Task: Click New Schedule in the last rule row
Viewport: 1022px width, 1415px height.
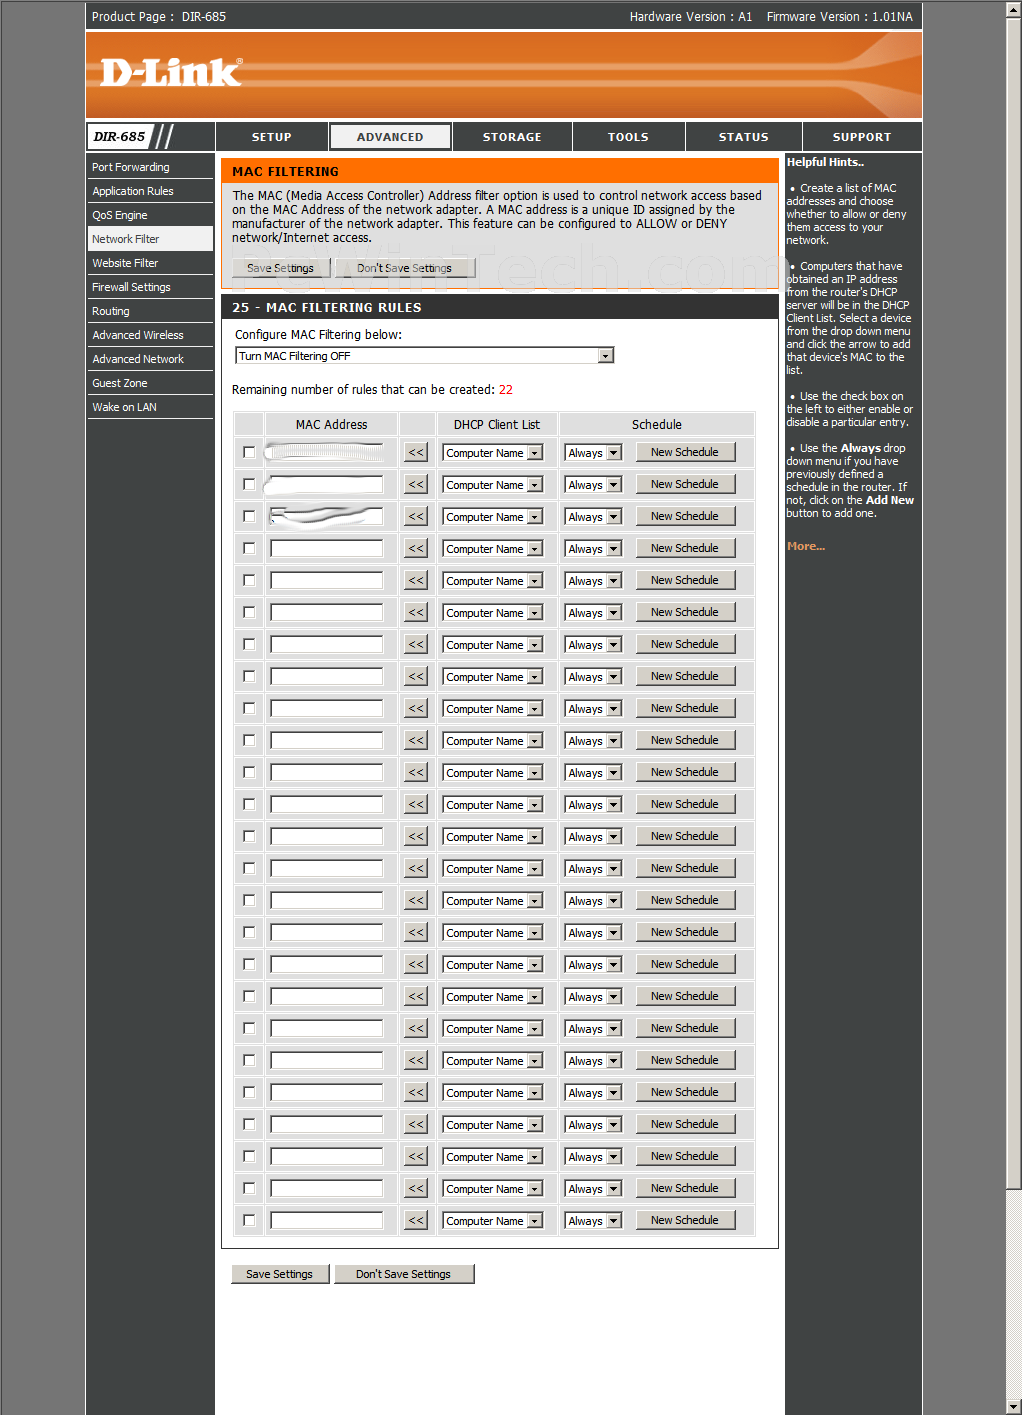Action: (x=685, y=1221)
